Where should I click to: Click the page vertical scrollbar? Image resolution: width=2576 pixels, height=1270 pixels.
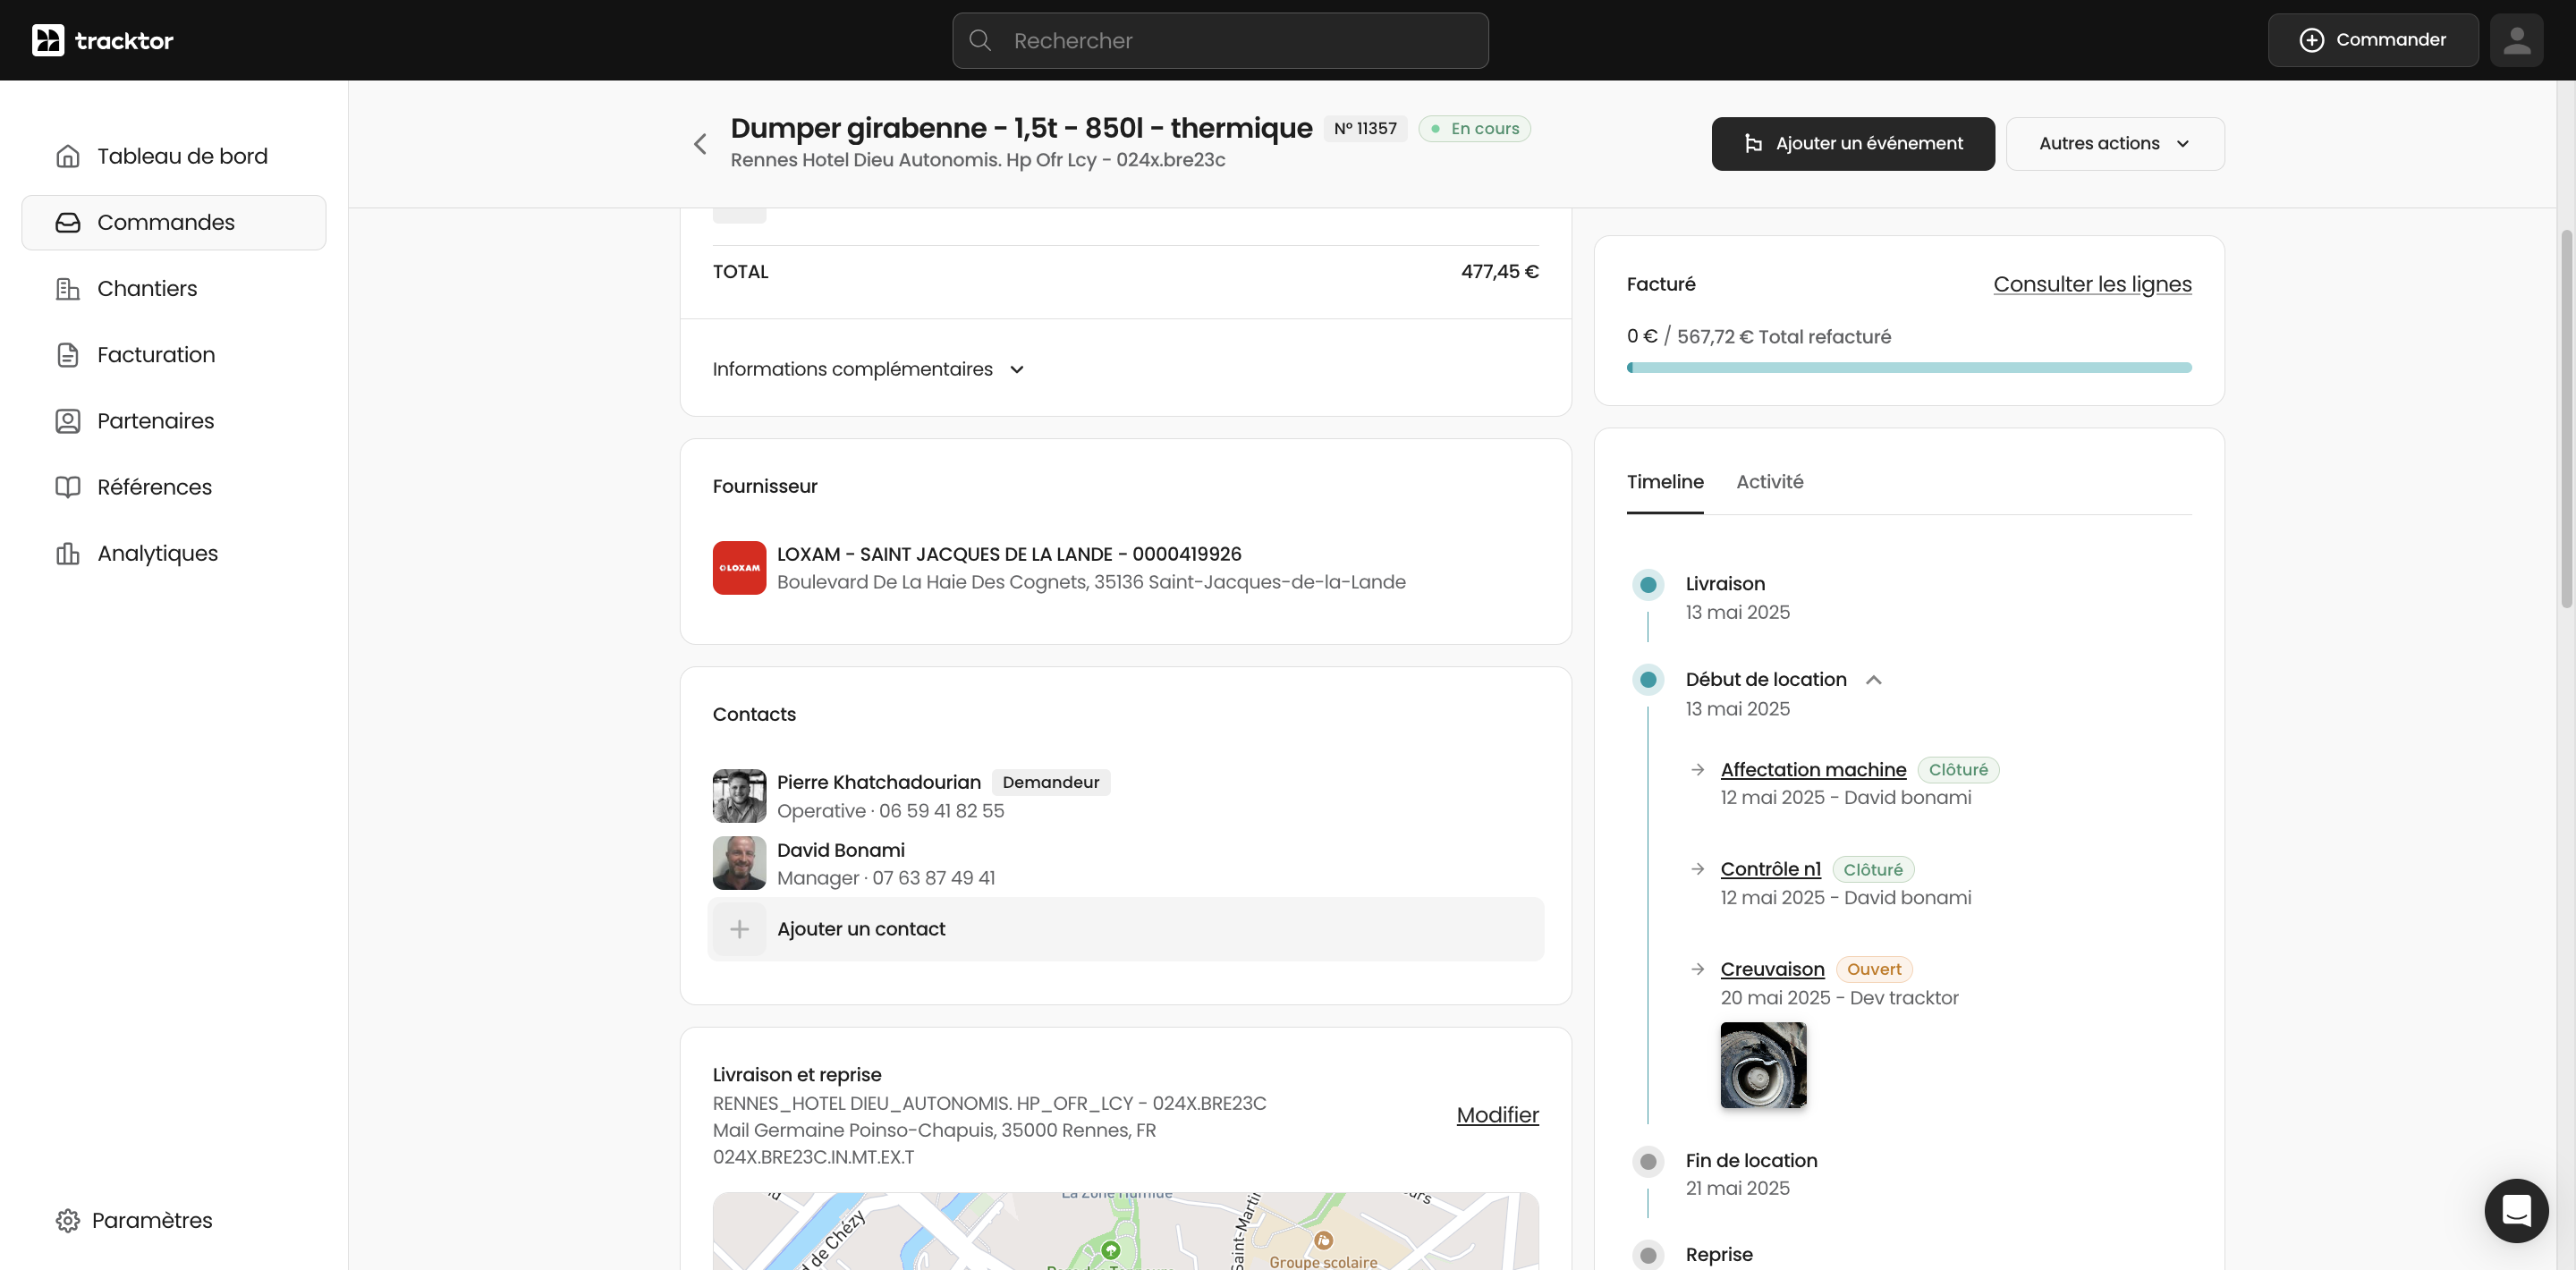[2566, 420]
